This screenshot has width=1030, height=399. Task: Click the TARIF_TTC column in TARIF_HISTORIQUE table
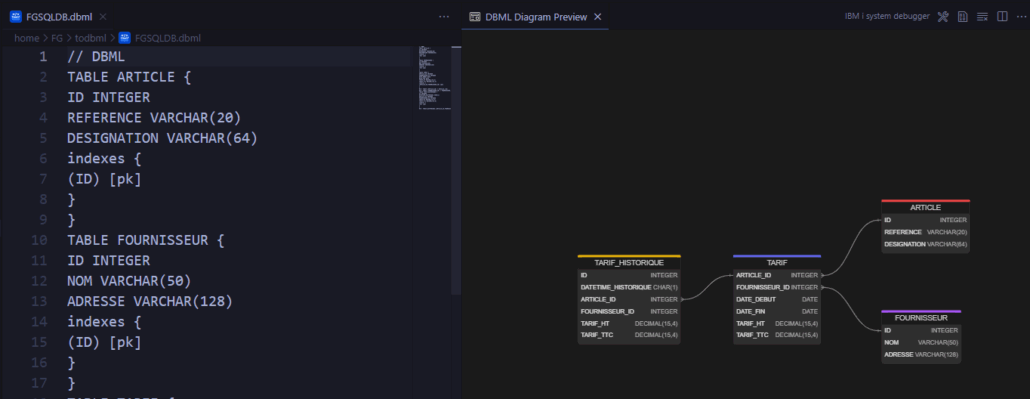tap(629, 335)
